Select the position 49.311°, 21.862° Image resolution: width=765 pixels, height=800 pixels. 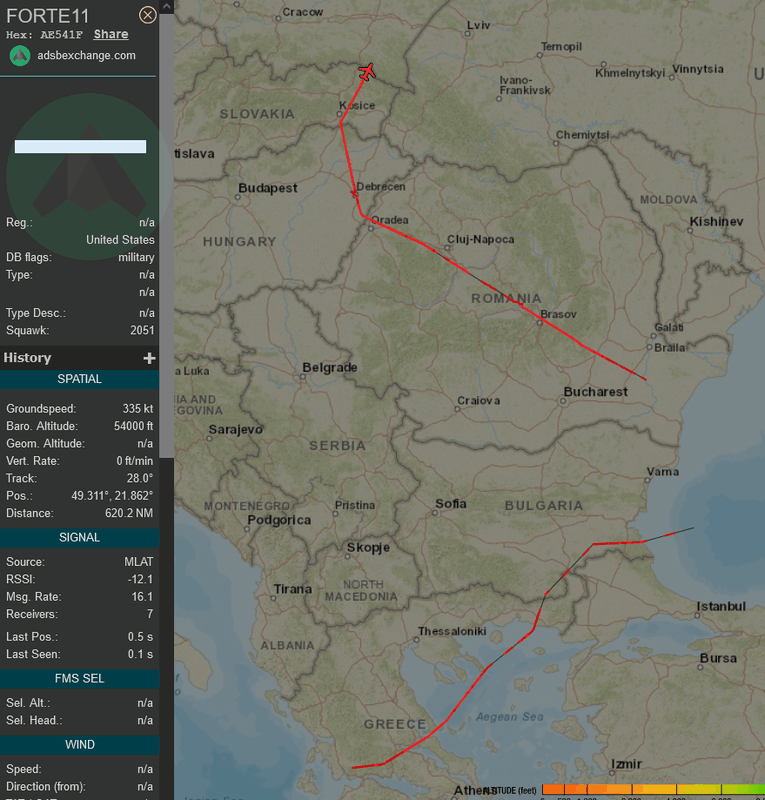(x=112, y=496)
